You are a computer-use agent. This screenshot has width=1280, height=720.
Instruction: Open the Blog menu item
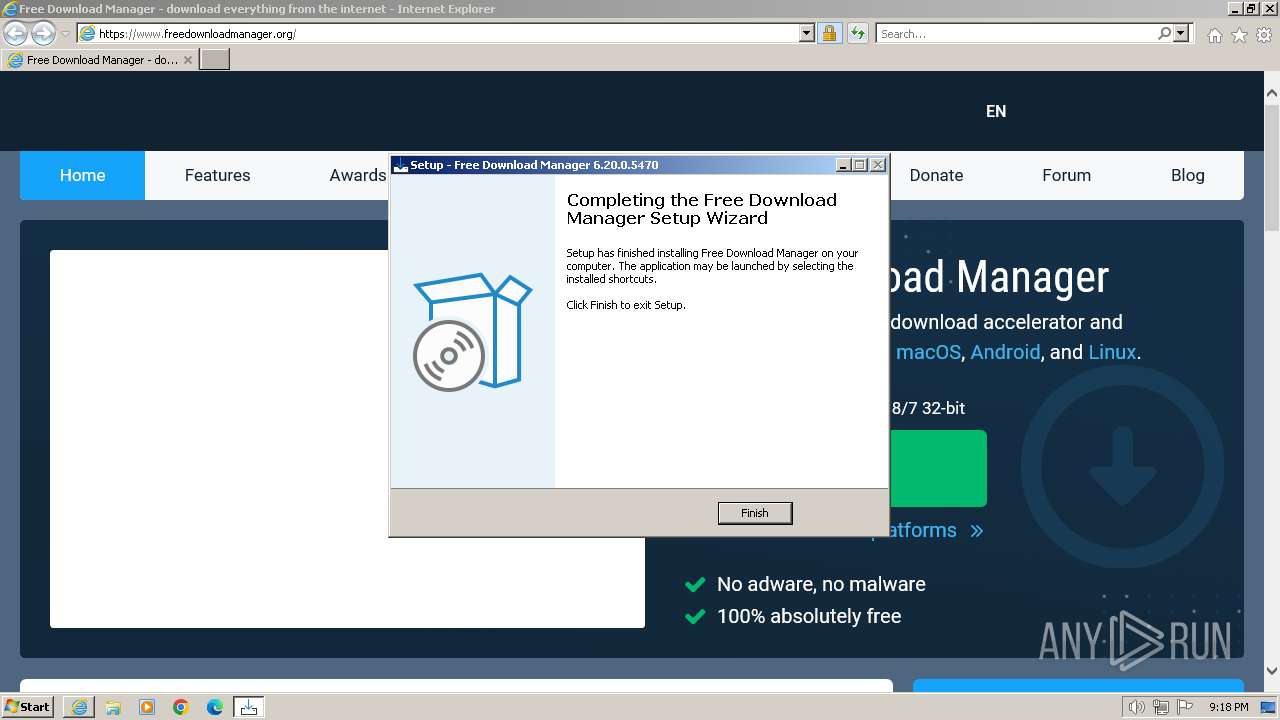click(x=1187, y=175)
